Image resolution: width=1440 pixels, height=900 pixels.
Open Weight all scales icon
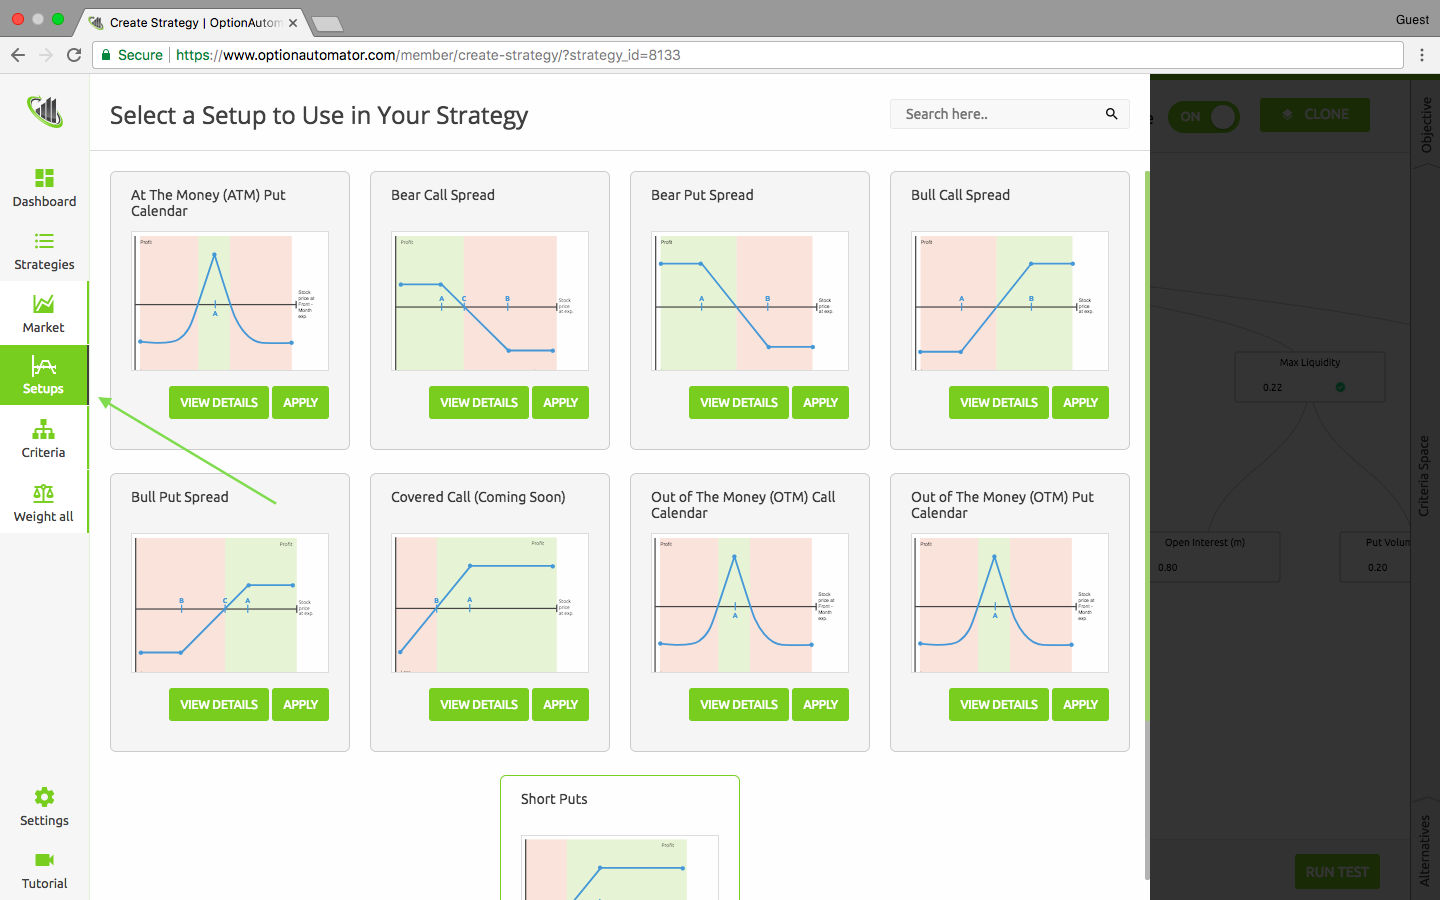pos(44,494)
